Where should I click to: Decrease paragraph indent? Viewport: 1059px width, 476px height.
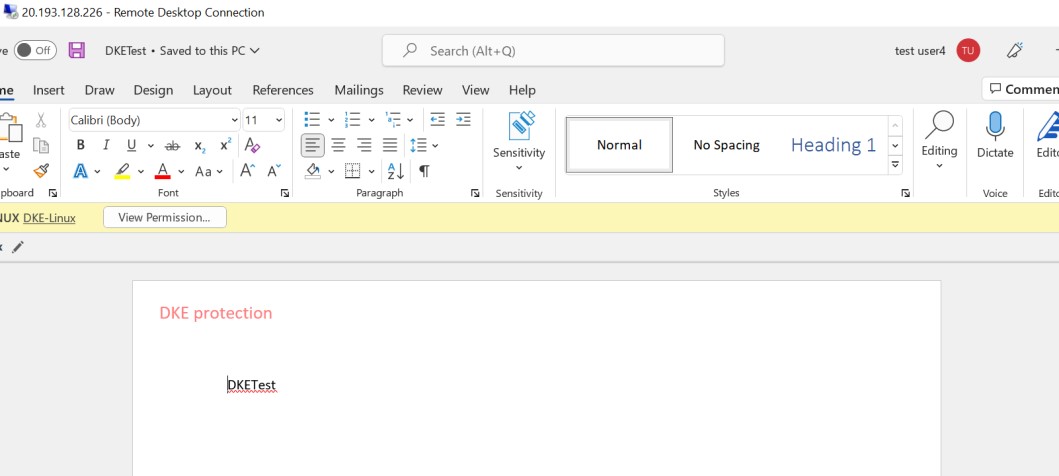[438, 120]
